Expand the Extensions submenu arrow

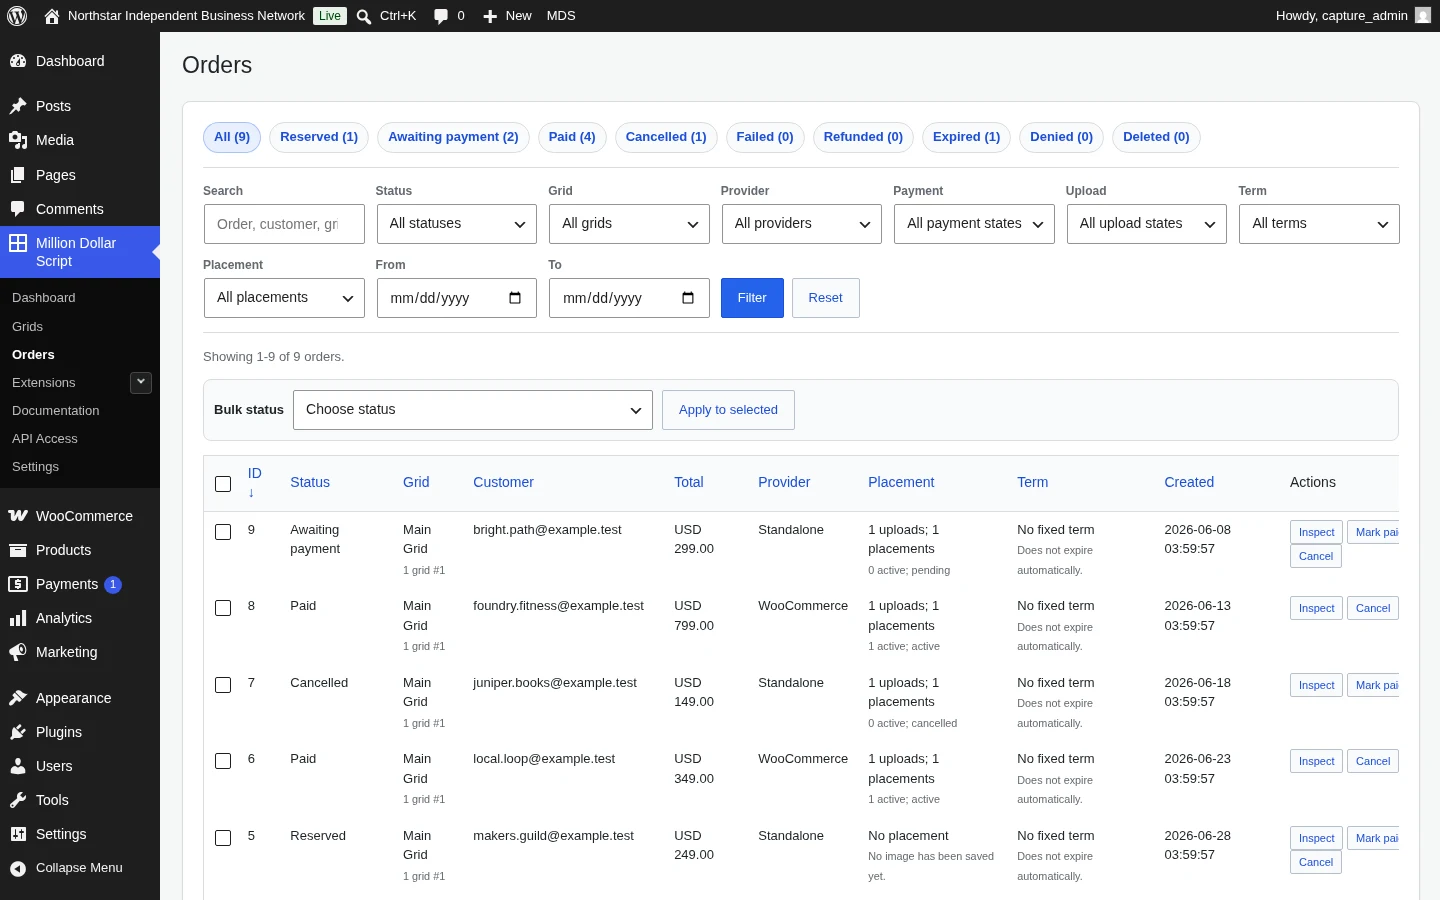coord(141,383)
